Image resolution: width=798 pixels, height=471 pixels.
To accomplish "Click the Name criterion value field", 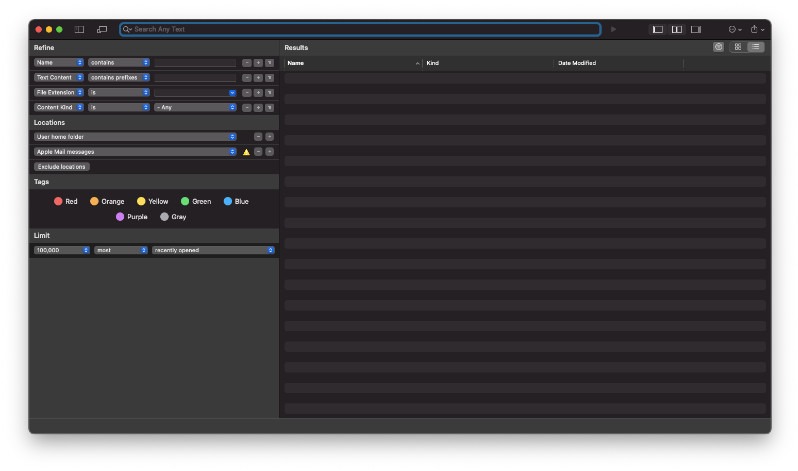I will (x=195, y=63).
